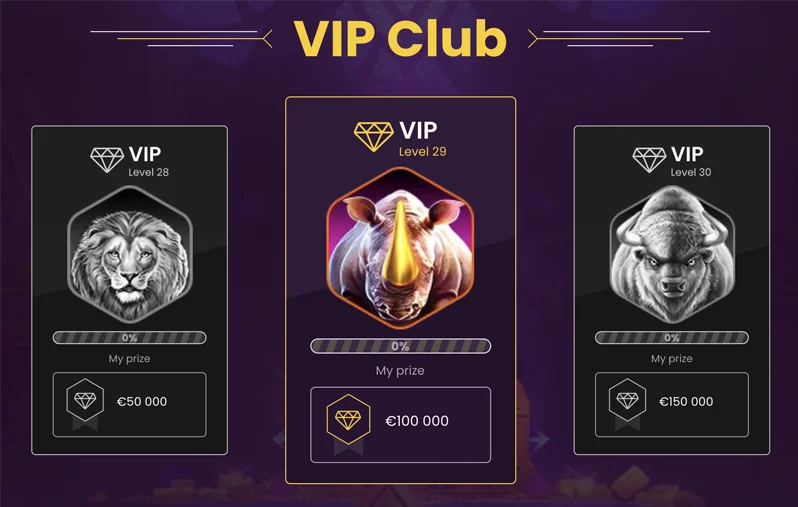Click the Level 29 label text

pos(422,152)
